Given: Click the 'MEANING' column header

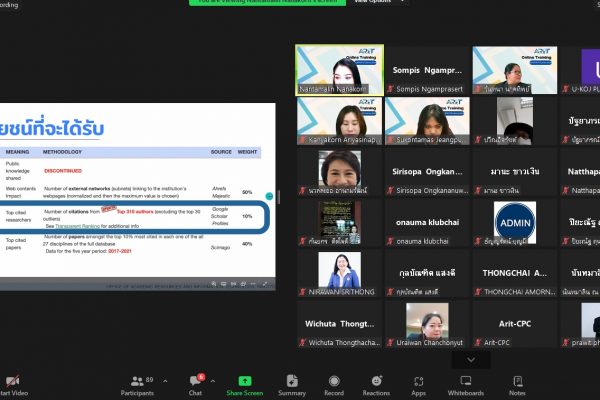Looking at the screenshot, I should point(17,152).
